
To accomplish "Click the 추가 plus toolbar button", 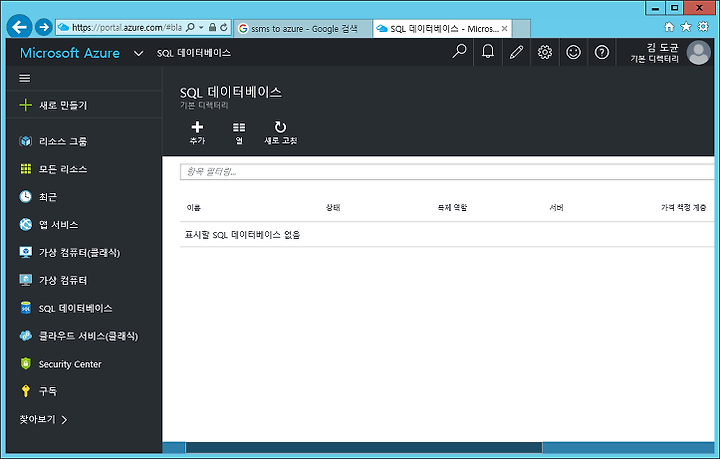I will click(x=197, y=133).
